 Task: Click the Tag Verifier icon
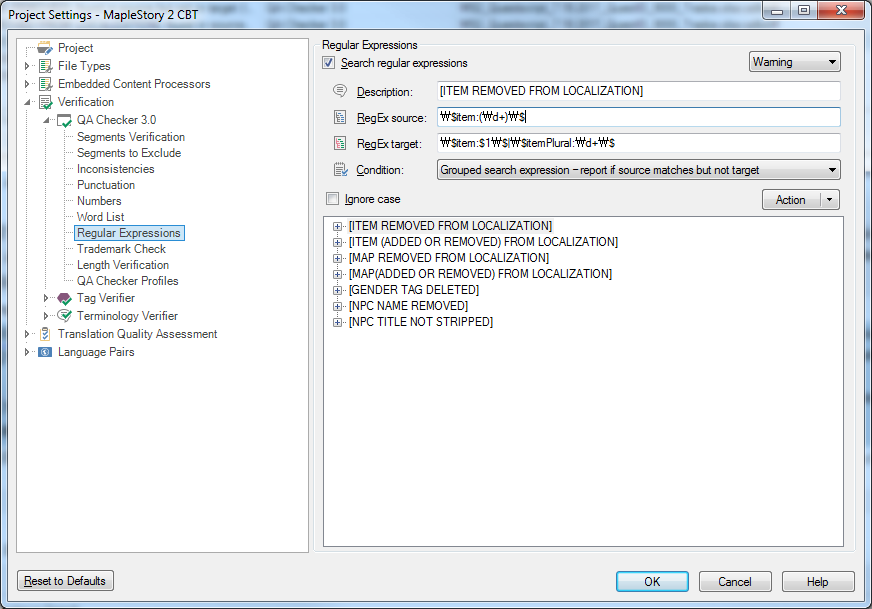click(x=65, y=299)
